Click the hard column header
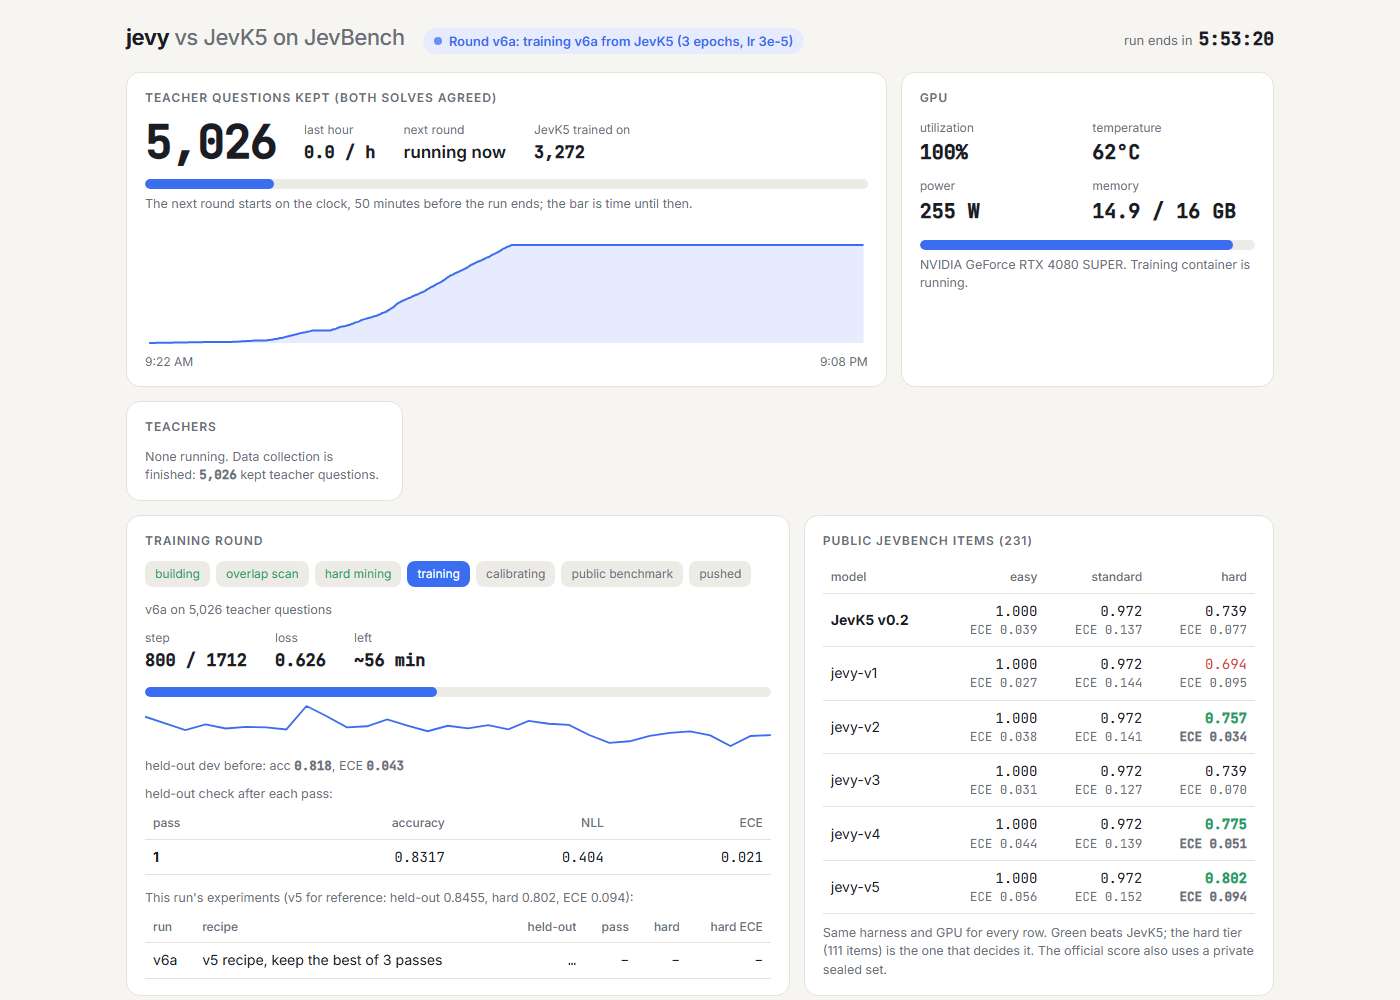The height and width of the screenshot is (1000, 1400). [x=1233, y=577]
